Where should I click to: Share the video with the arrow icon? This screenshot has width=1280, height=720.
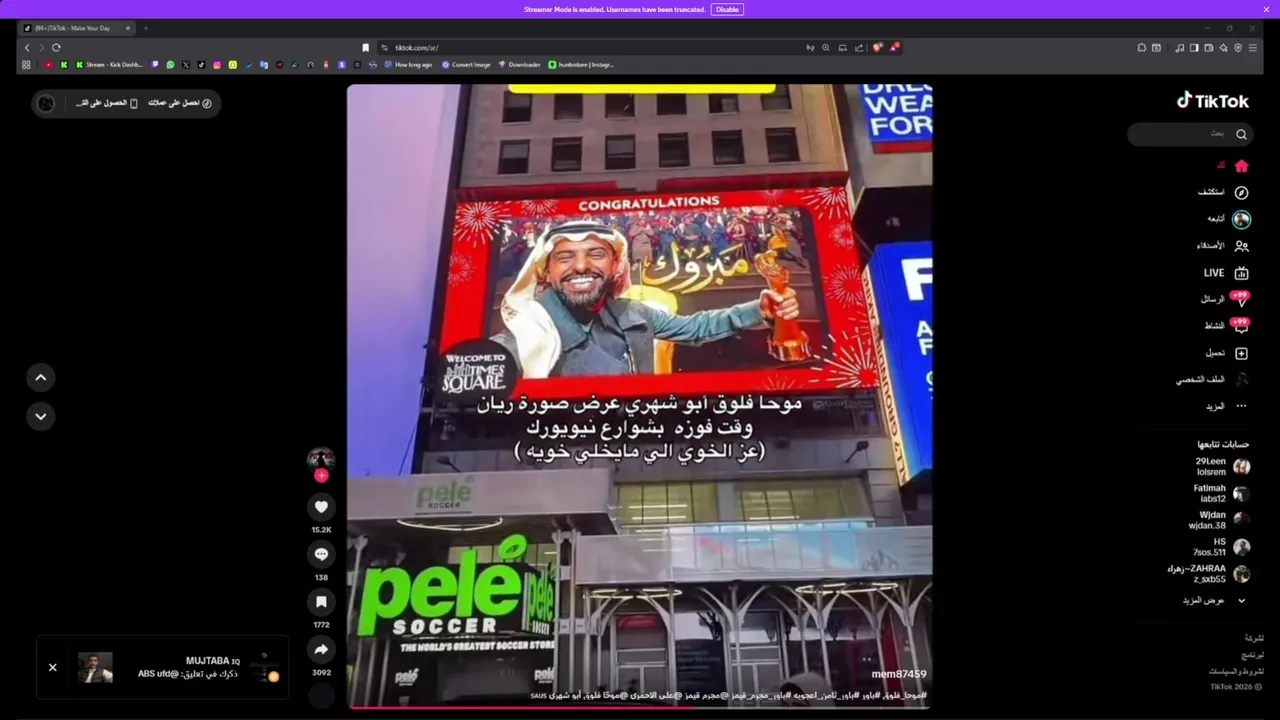pos(321,649)
